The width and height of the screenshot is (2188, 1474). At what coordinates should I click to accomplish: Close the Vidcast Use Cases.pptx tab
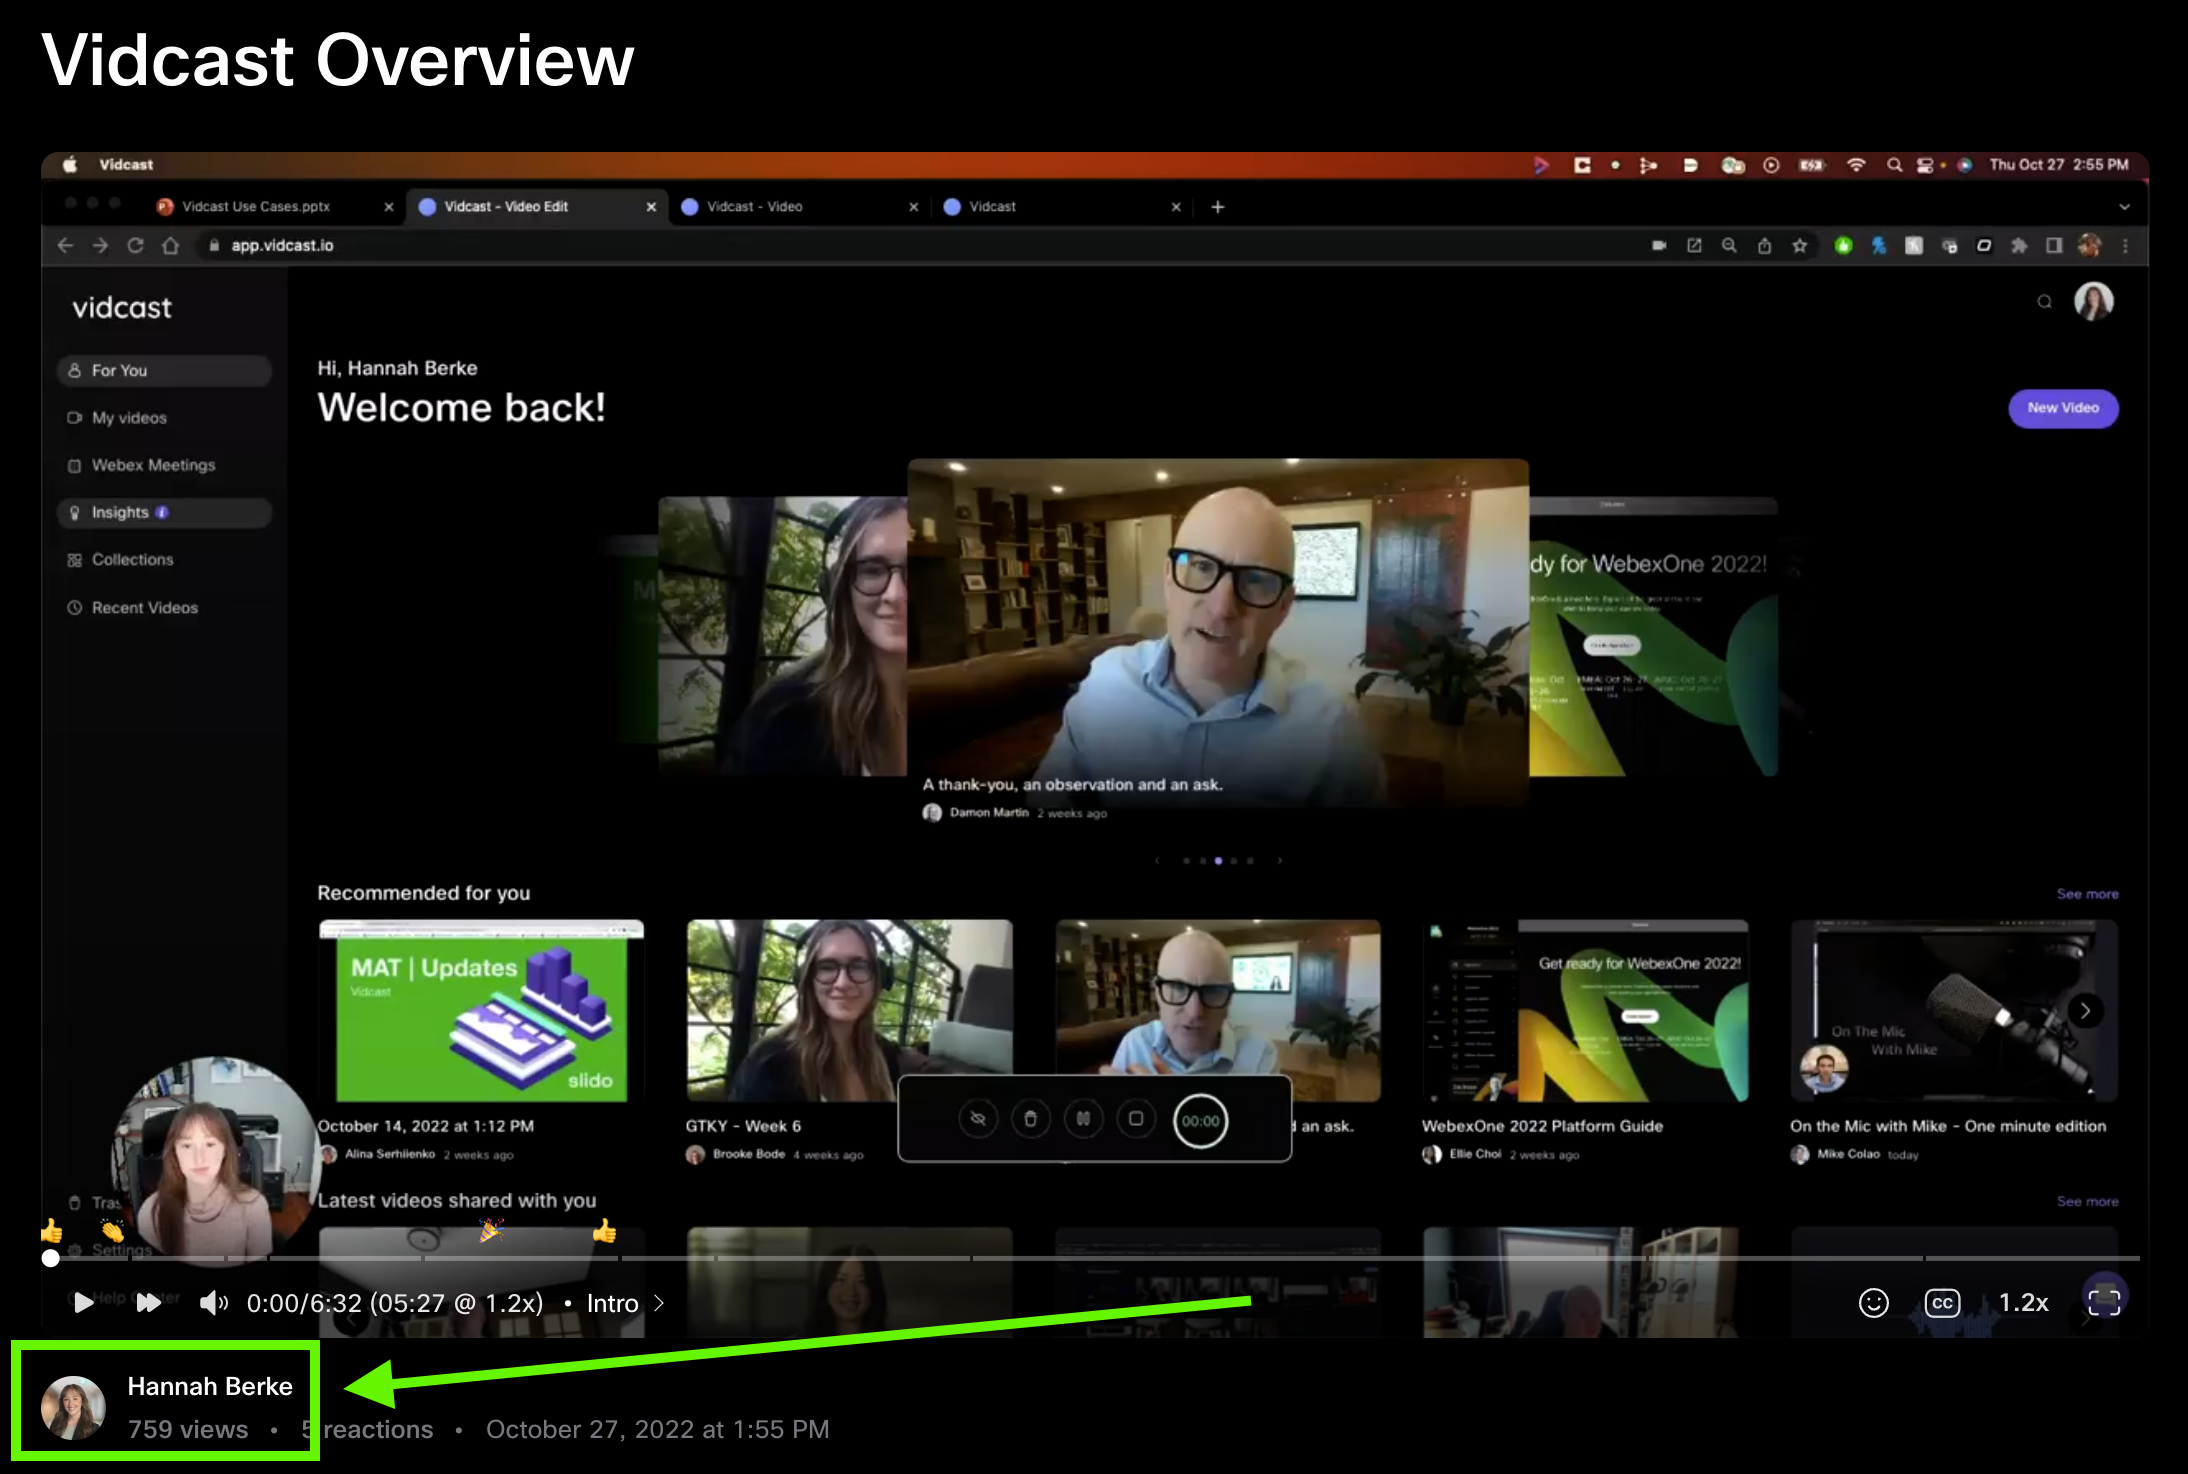click(x=389, y=207)
